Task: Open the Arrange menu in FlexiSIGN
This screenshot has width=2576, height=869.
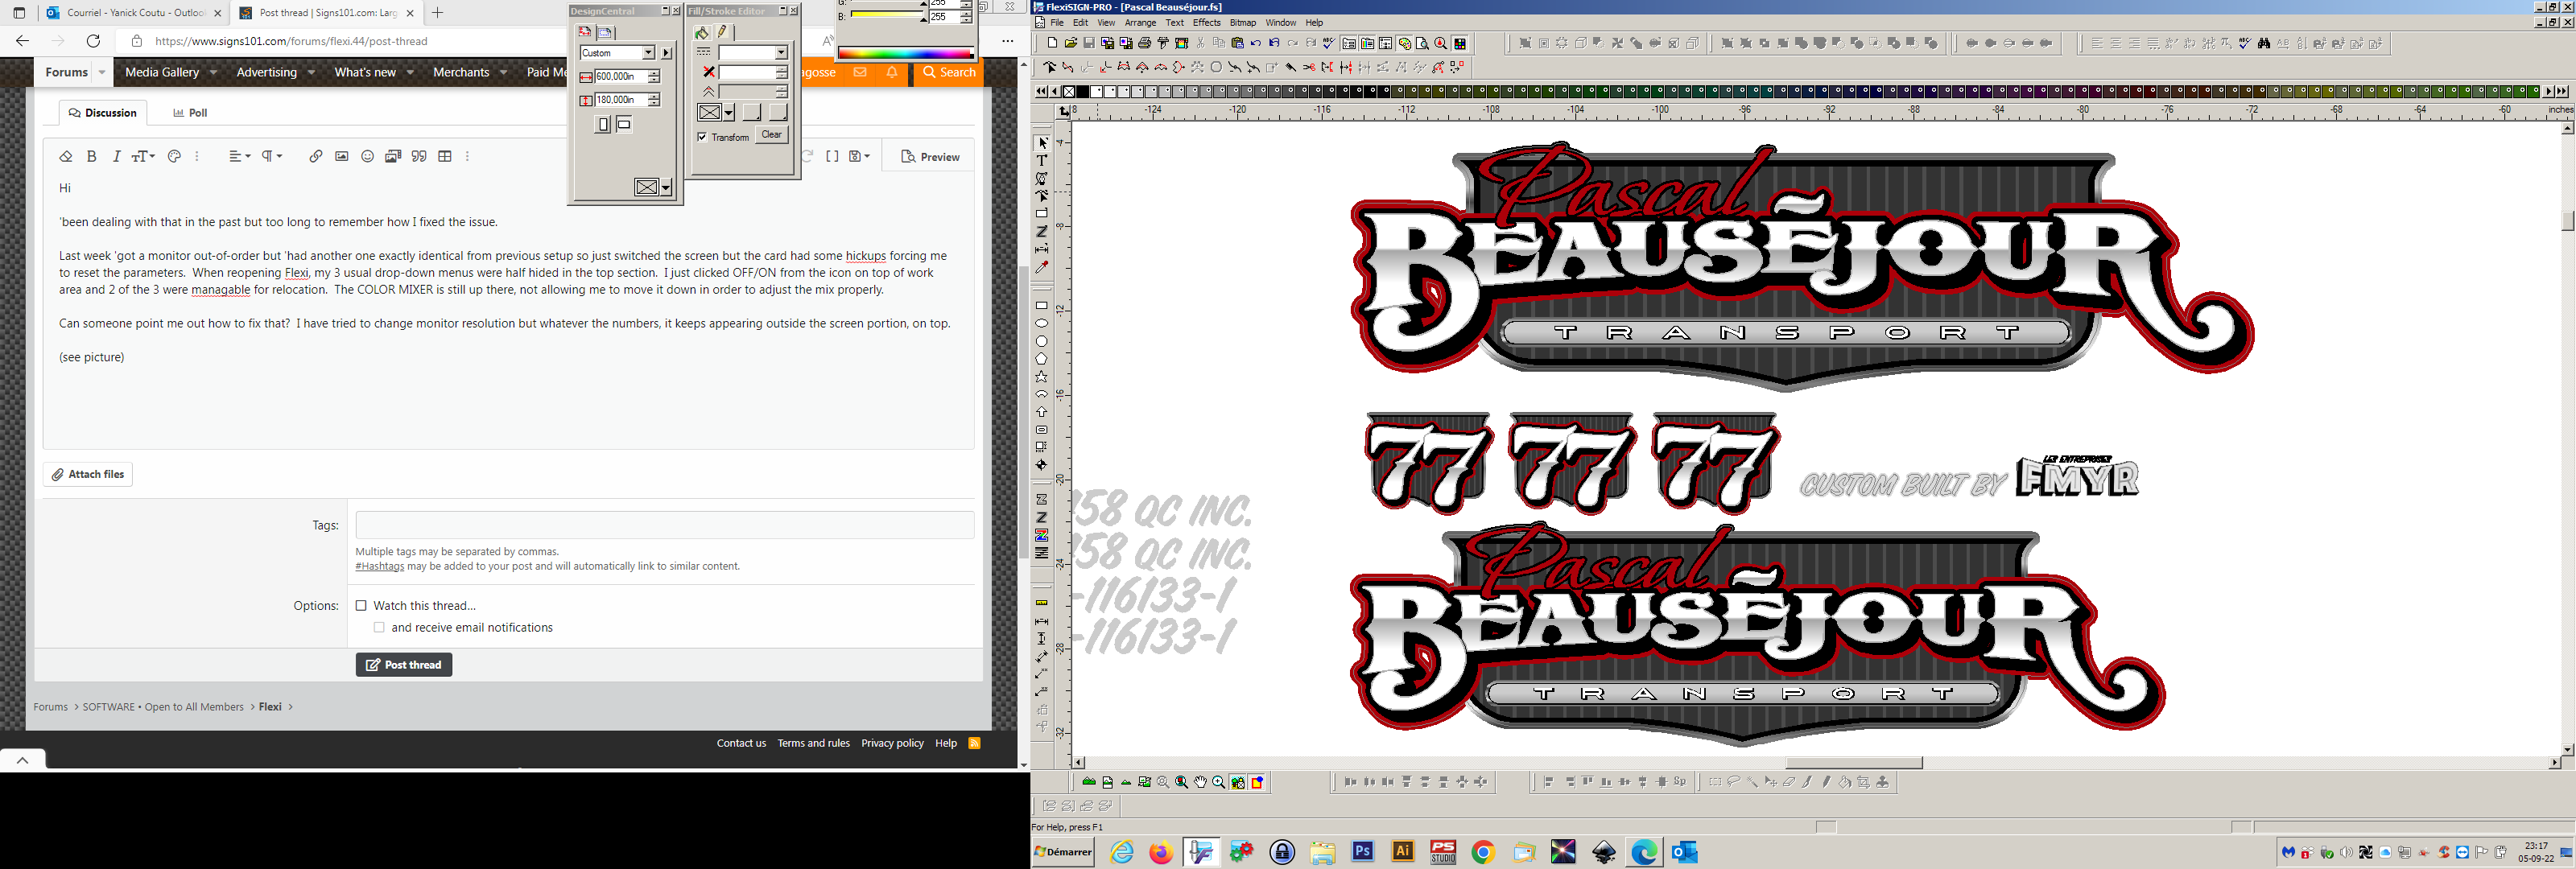Action: [1140, 23]
